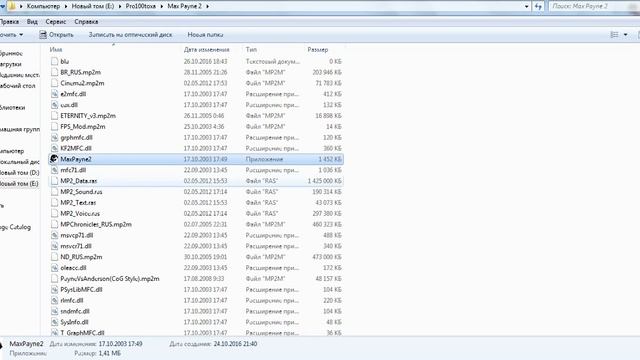Viewport: 640px width, 360px height.
Task: Select the blu text document icon
Action: pos(54,61)
